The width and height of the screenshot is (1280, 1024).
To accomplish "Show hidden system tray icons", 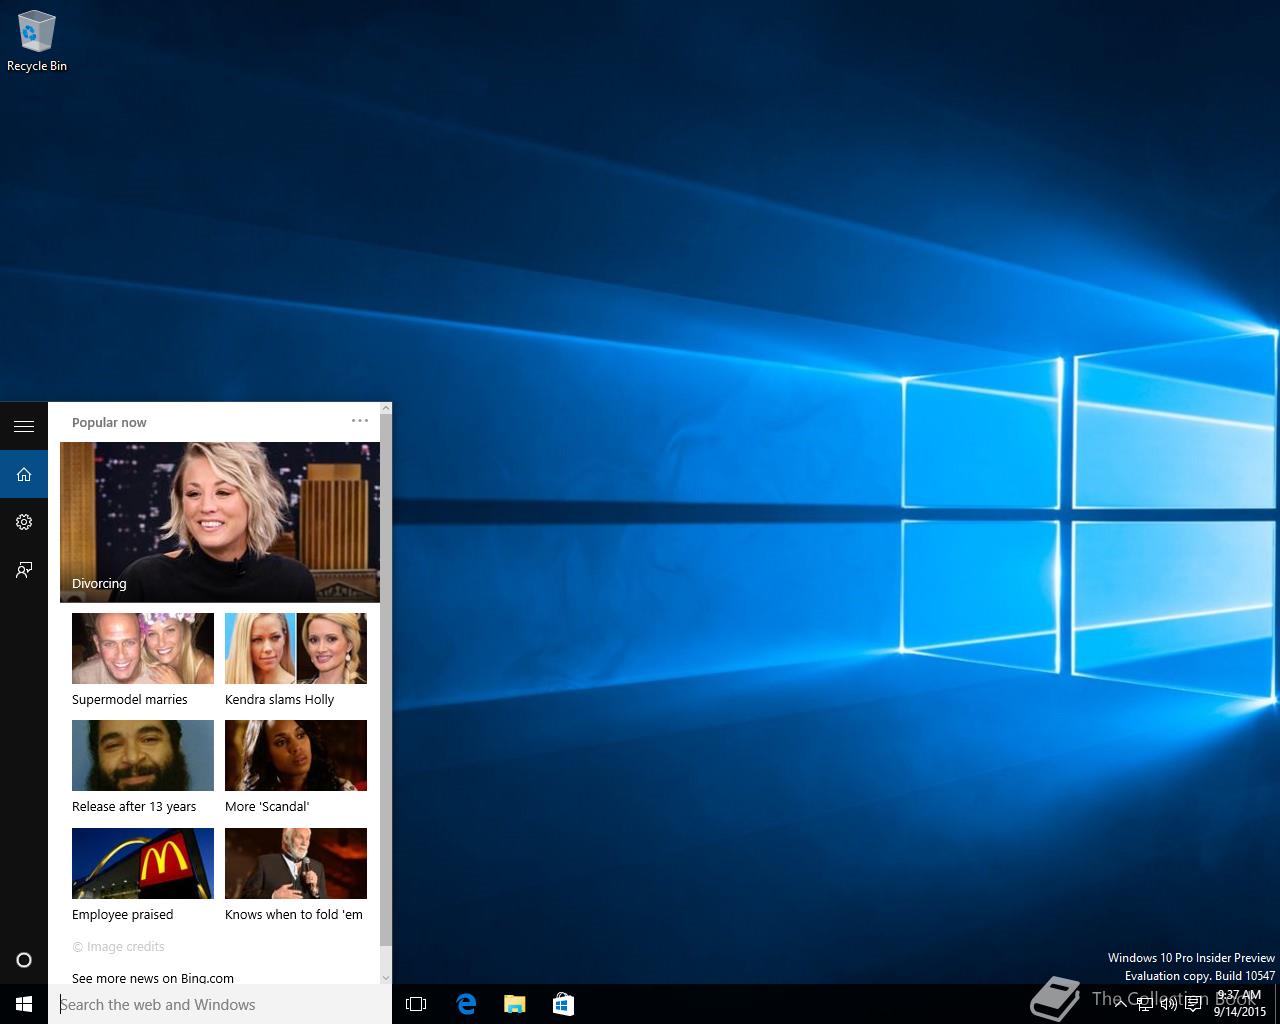I will point(1120,1004).
